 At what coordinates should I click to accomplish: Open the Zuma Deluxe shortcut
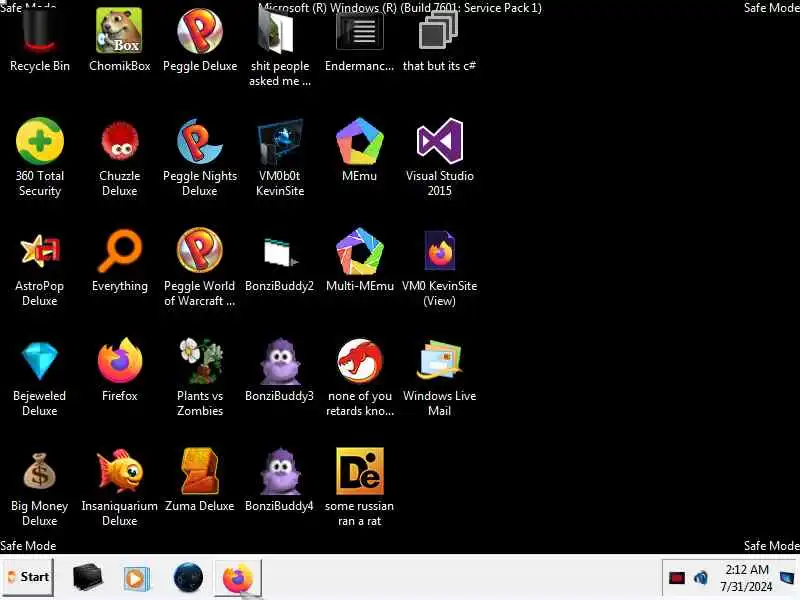coord(199,470)
